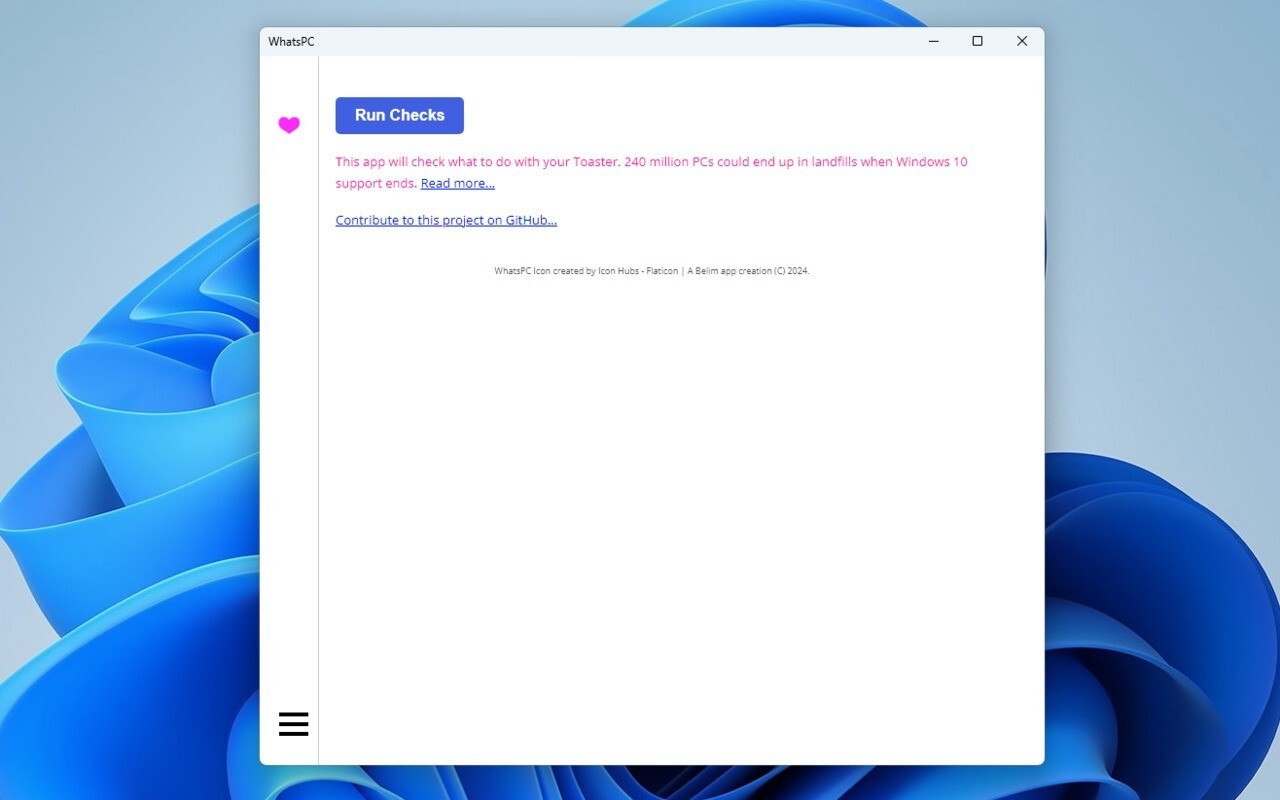Close the WhatsPC window

[1021, 41]
